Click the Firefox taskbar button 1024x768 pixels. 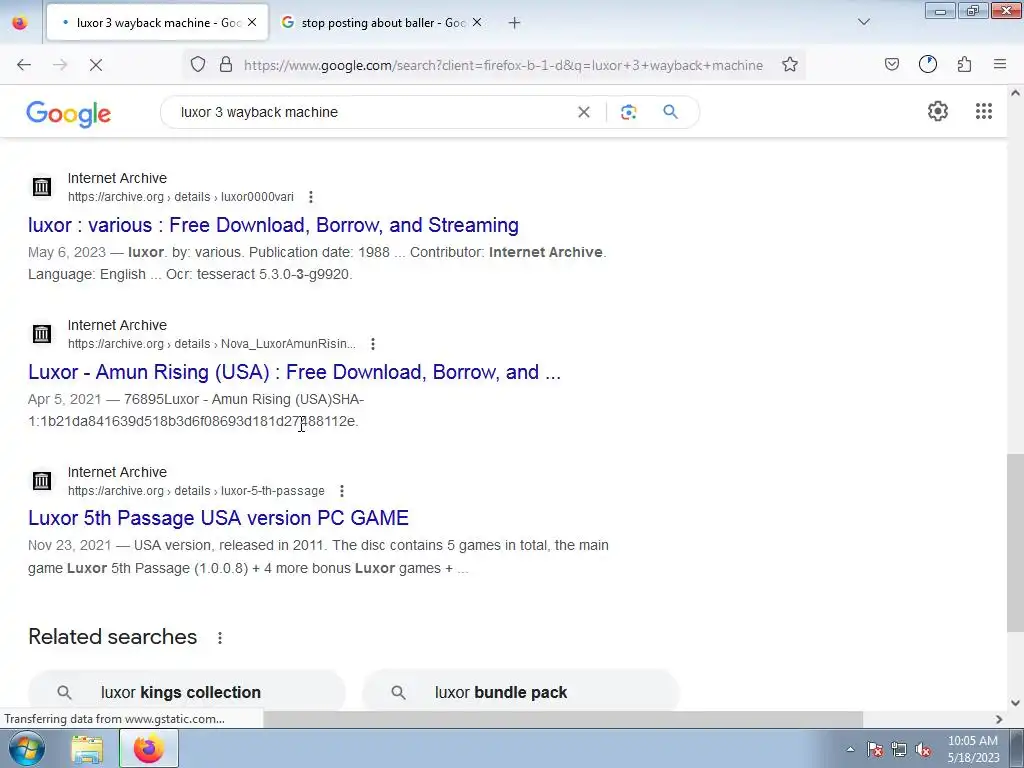tap(149, 748)
